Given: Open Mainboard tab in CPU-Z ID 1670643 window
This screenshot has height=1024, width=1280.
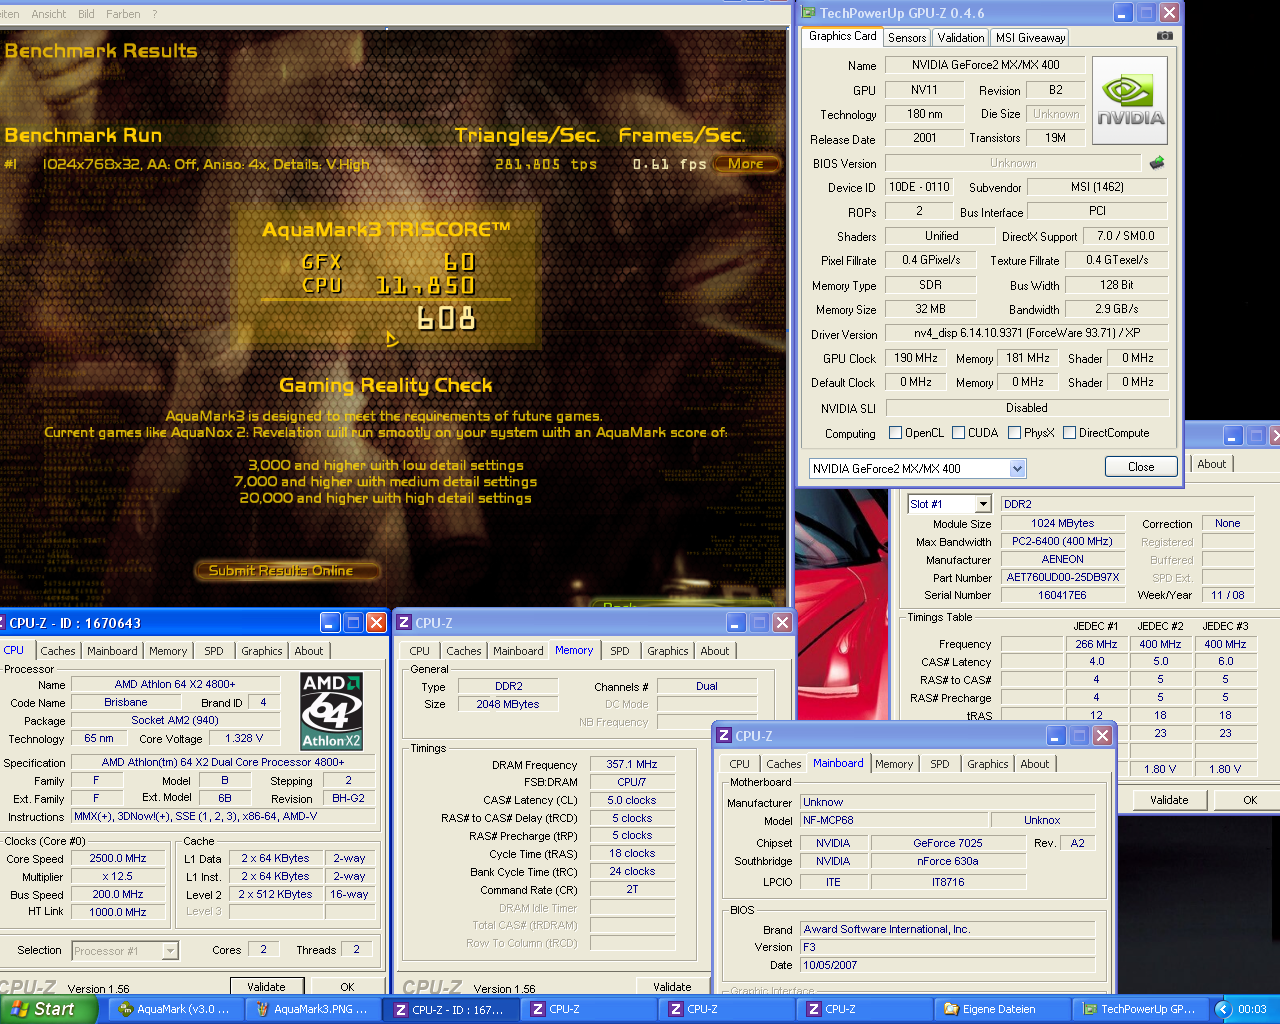Looking at the screenshot, I should pyautogui.click(x=112, y=651).
